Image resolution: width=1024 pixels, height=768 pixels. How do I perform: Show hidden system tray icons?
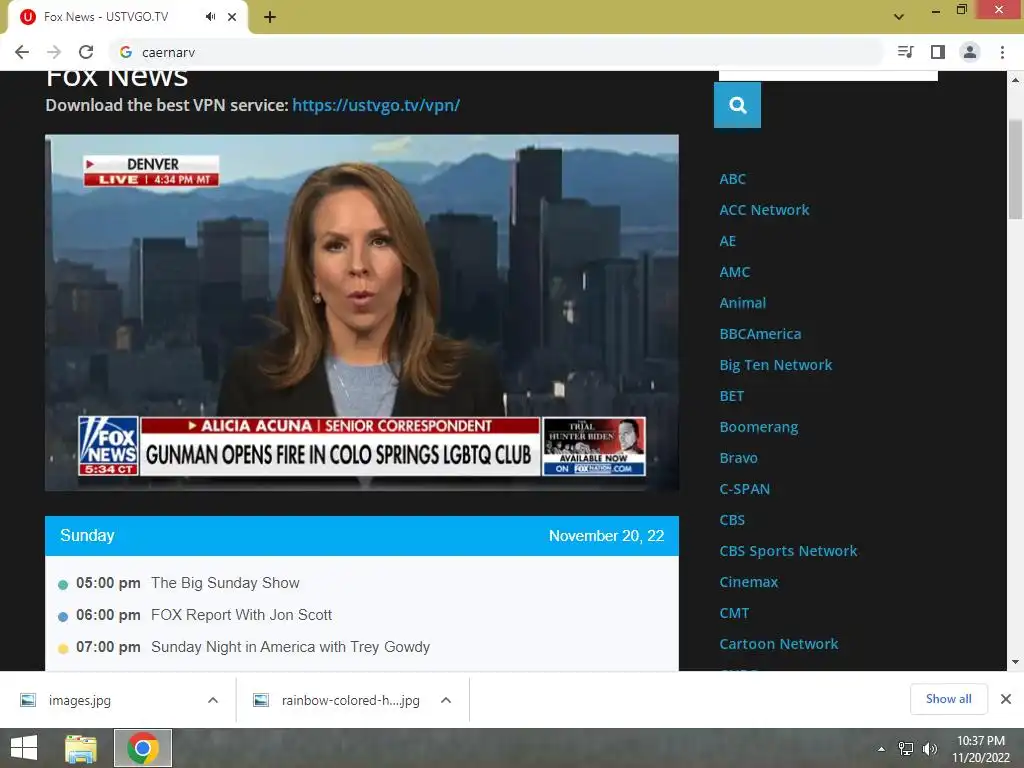pos(882,749)
